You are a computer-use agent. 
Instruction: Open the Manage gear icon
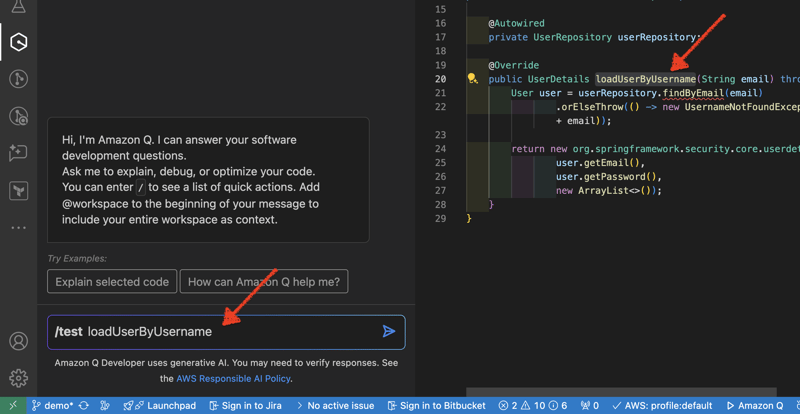(x=18, y=378)
